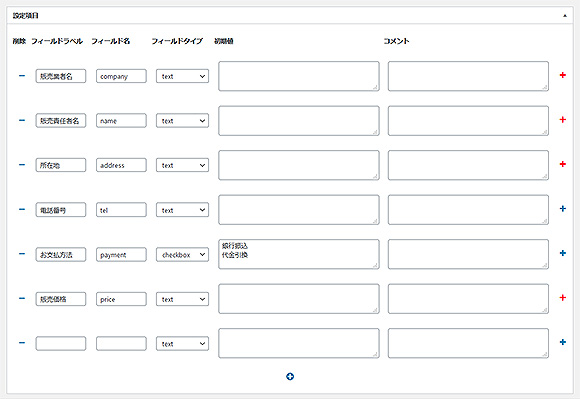Click comment textarea for payment row
Viewport: 580px width, 399px height.
[468, 254]
